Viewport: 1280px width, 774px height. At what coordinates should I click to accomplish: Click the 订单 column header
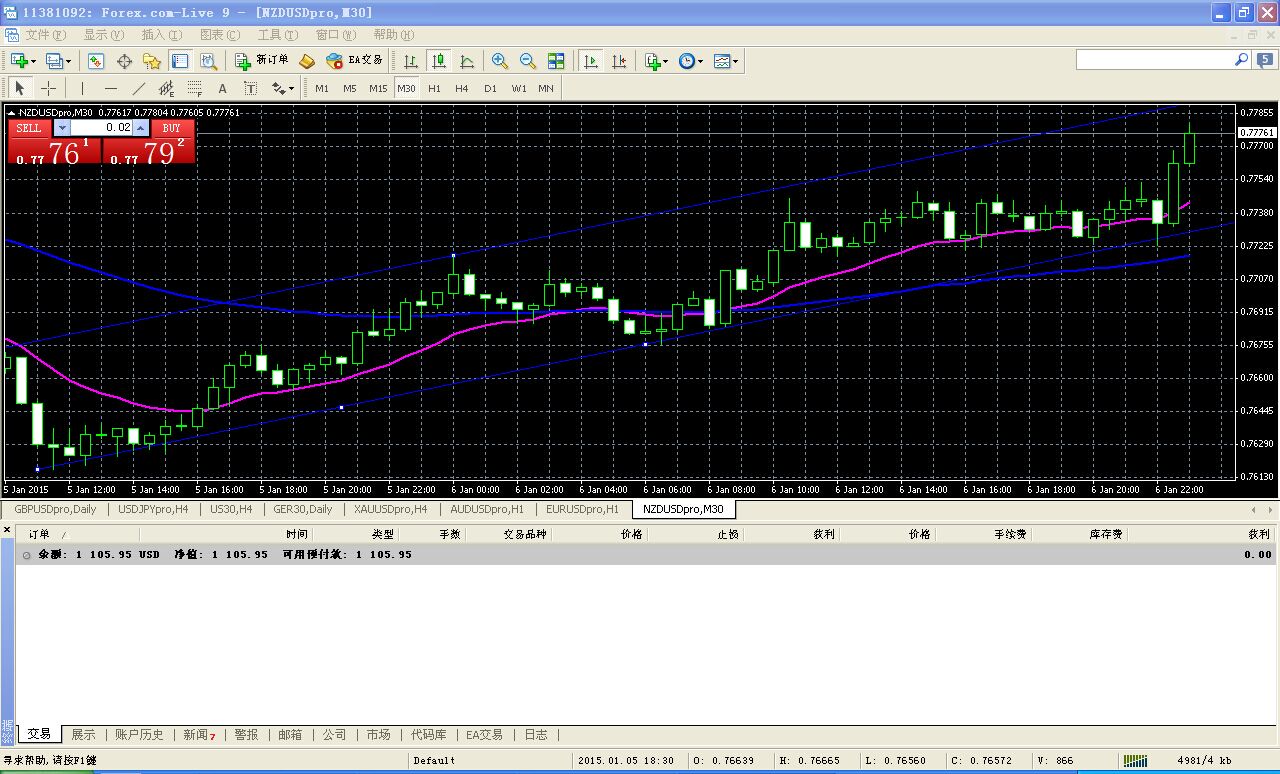coord(38,535)
